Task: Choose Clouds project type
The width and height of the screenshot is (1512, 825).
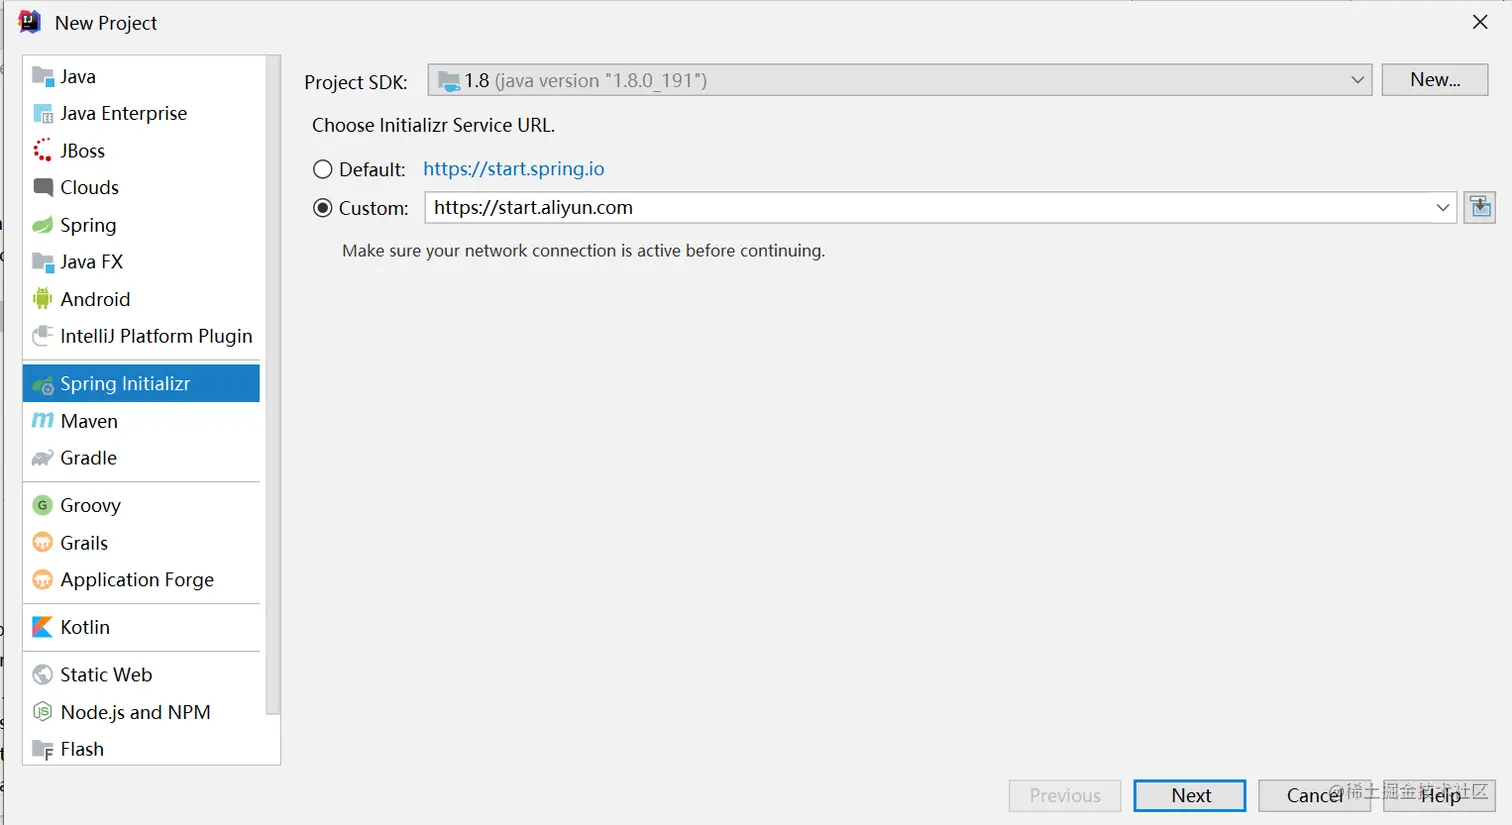Action: (x=141, y=187)
